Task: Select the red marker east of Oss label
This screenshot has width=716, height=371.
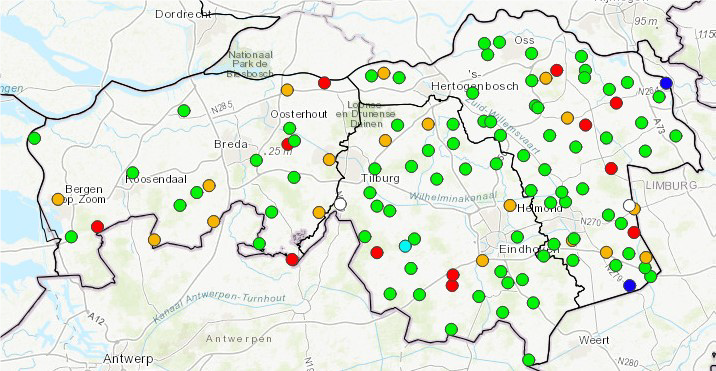Action: tap(557, 70)
